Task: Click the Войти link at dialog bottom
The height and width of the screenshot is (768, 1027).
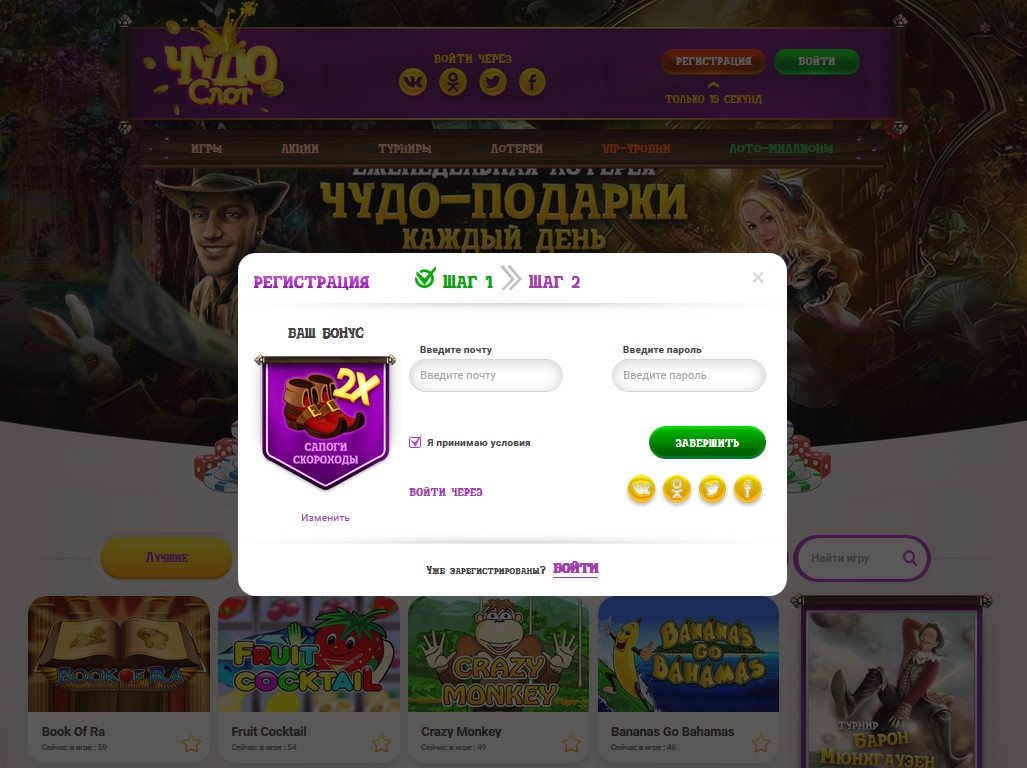Action: click(x=576, y=568)
